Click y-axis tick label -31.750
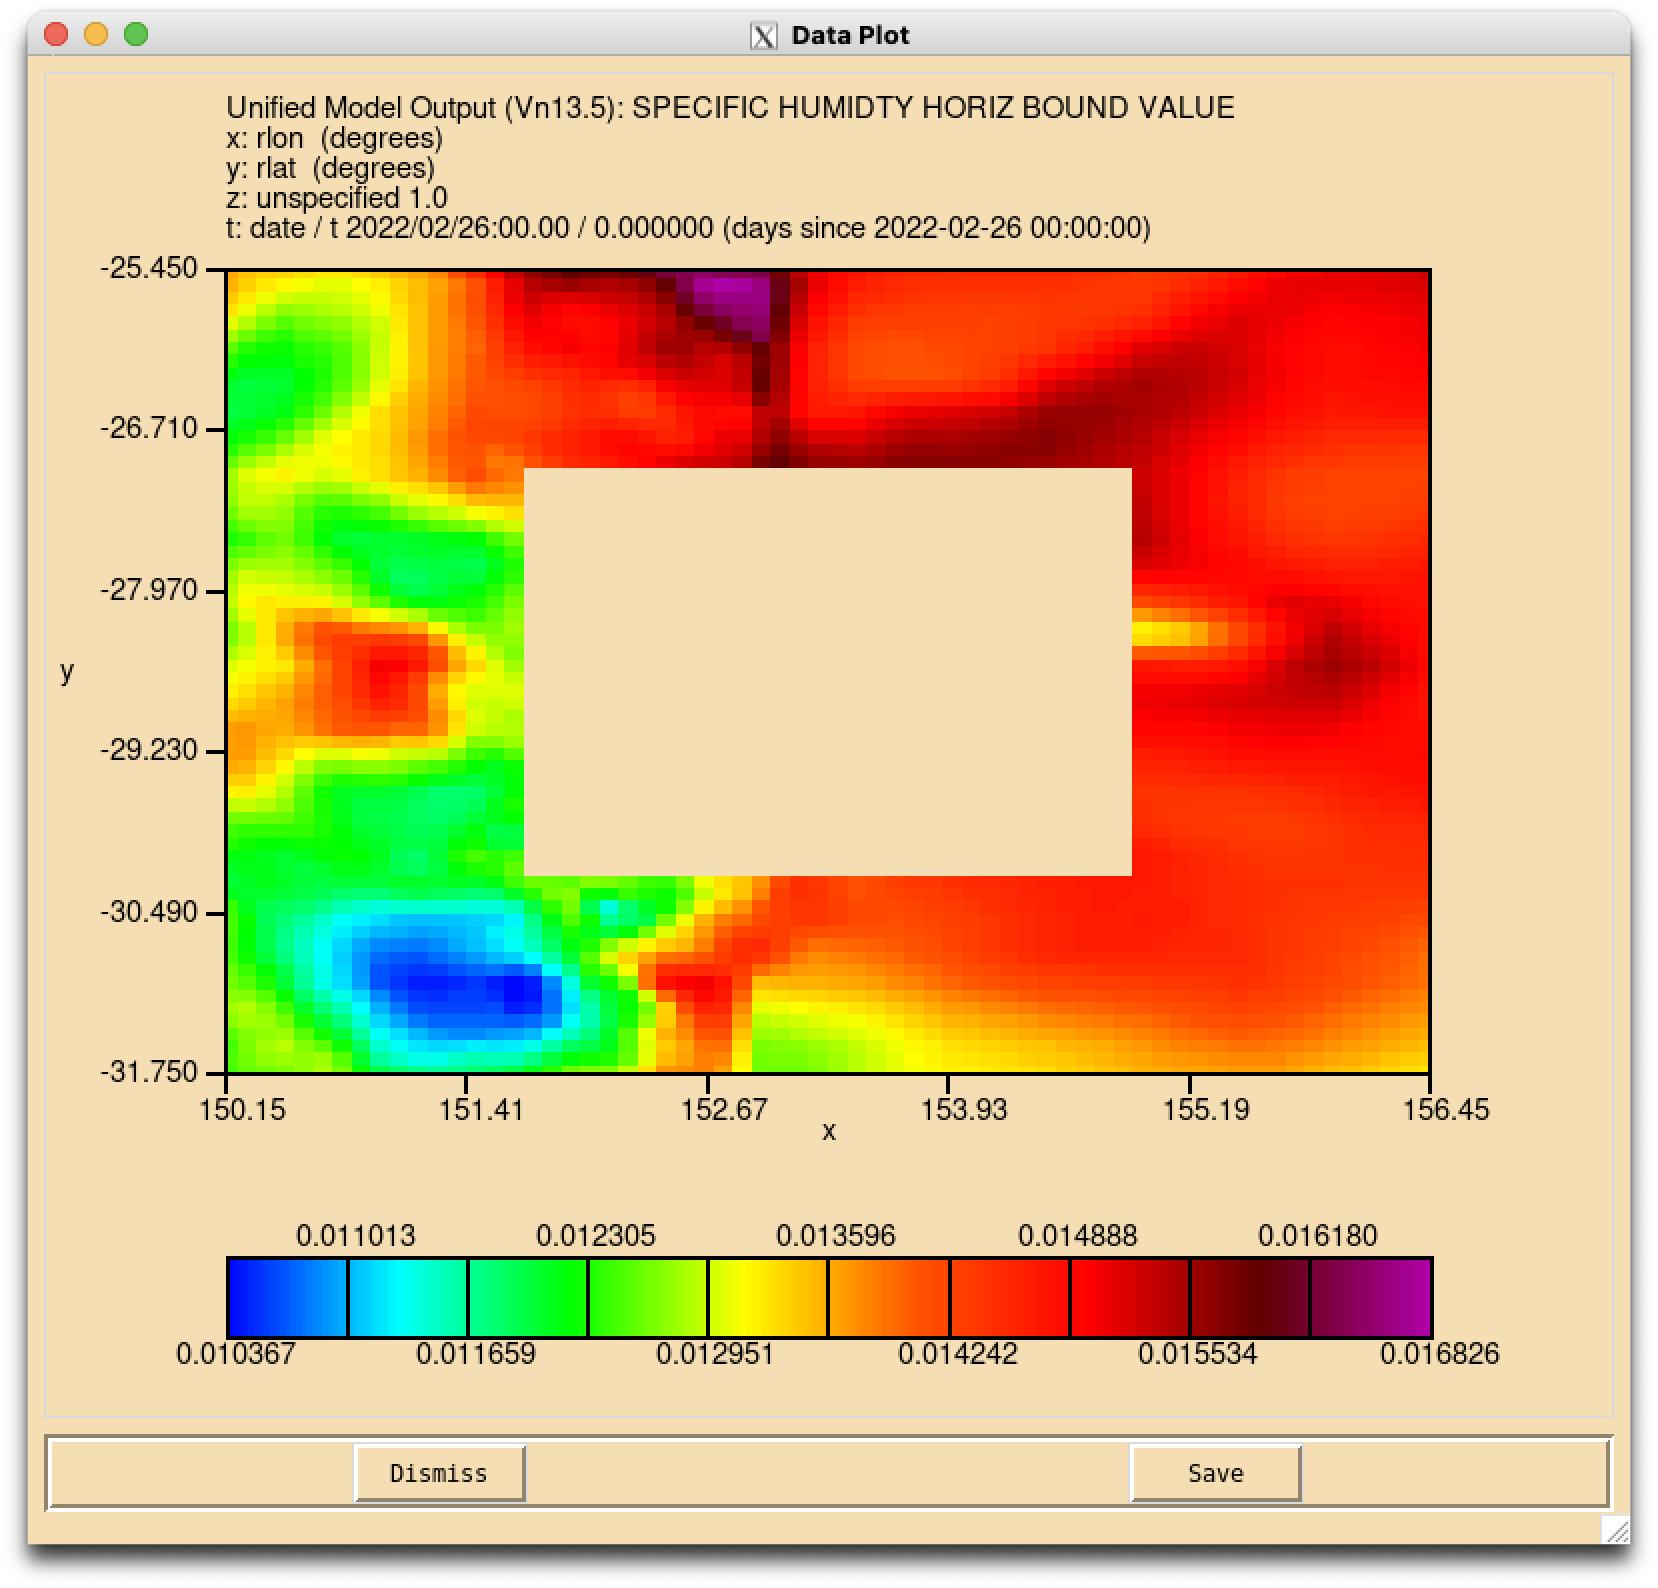 point(149,1072)
